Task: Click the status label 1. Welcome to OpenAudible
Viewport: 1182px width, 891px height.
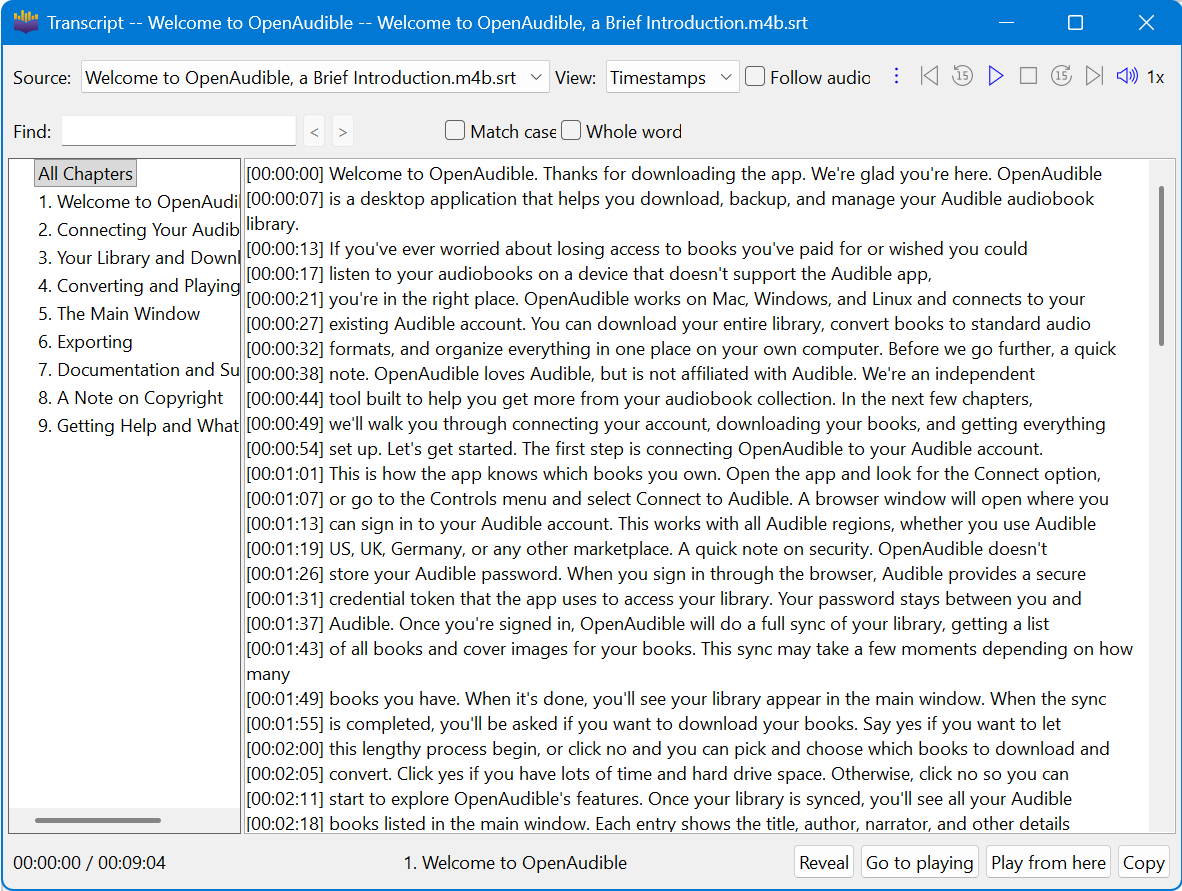Action: pos(516,862)
